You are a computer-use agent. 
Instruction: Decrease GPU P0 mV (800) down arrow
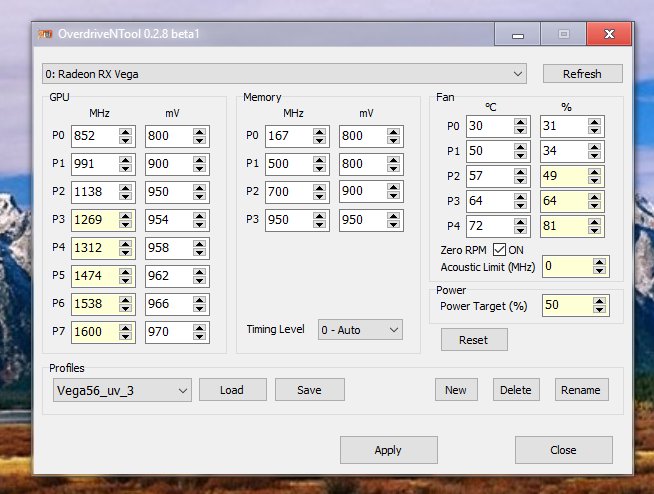(200, 140)
